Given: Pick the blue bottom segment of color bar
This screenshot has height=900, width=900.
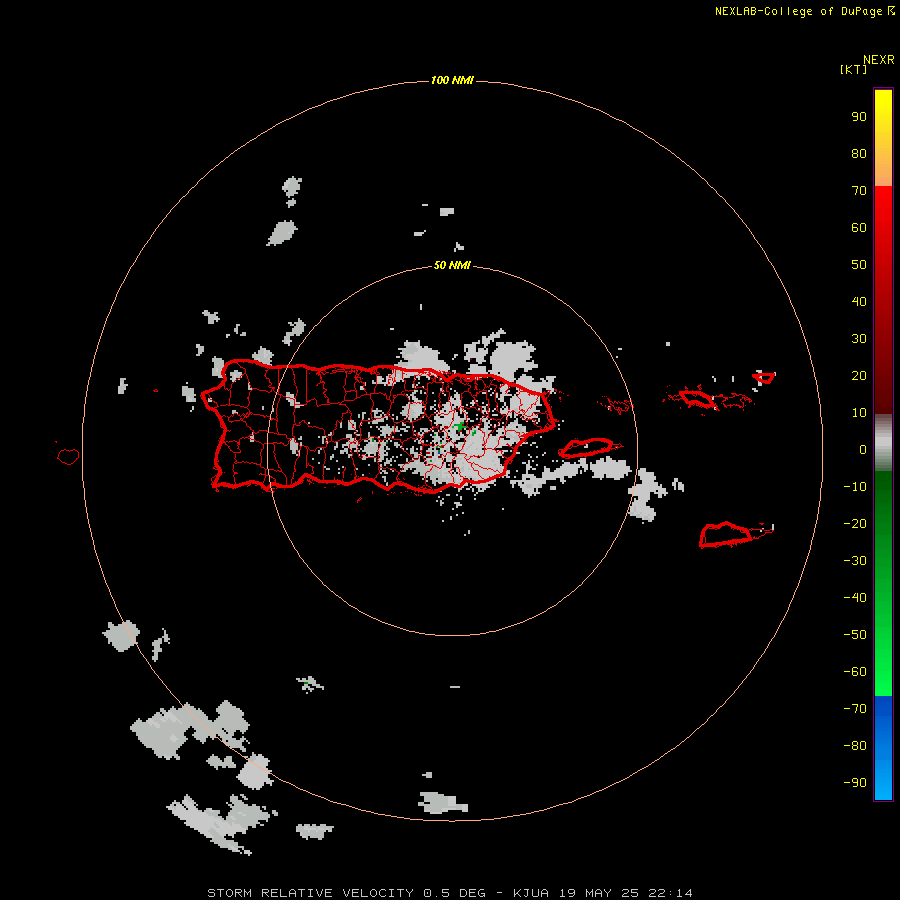Looking at the screenshot, I should [883, 746].
